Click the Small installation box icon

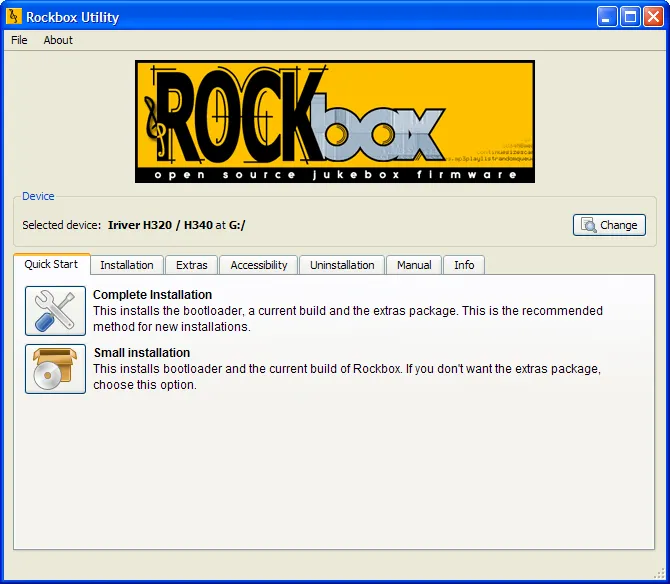(55, 369)
